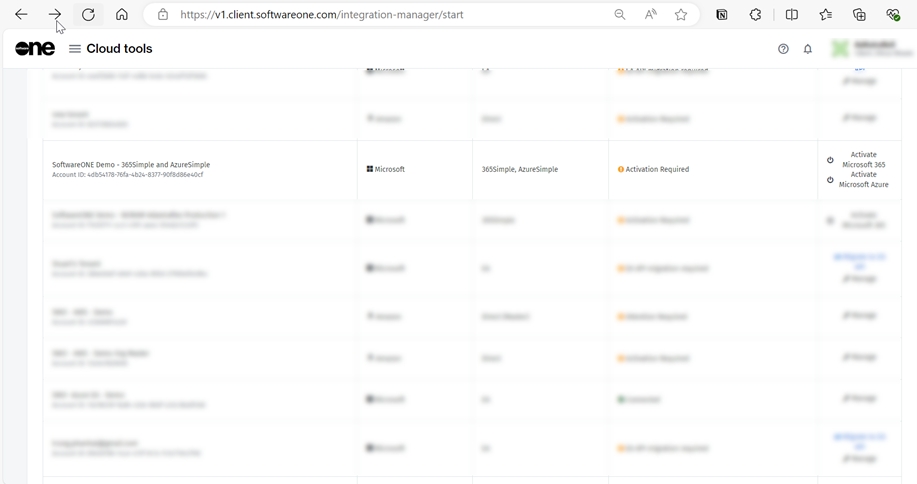Open the notifications bell
This screenshot has width=917, height=484.
[x=808, y=49]
